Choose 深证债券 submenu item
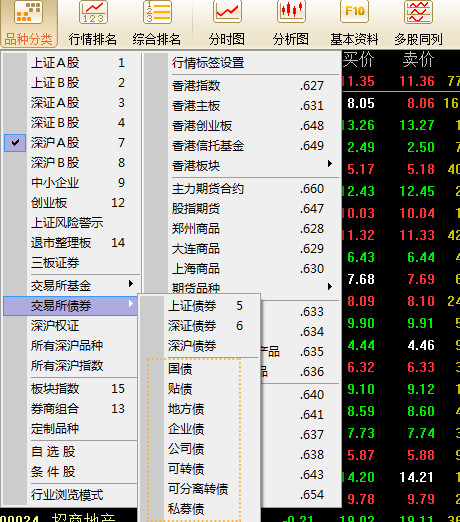Viewport: 460px width, 522px height. pyautogui.click(x=199, y=326)
